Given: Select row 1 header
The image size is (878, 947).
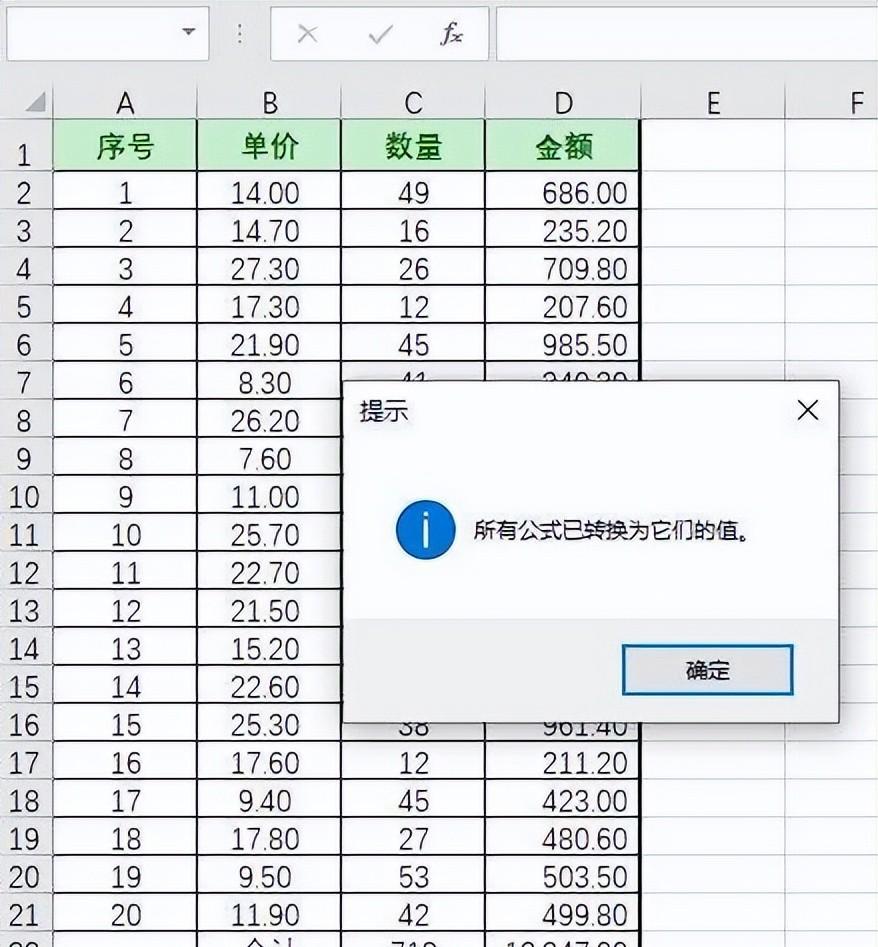Looking at the screenshot, I should click(24, 146).
